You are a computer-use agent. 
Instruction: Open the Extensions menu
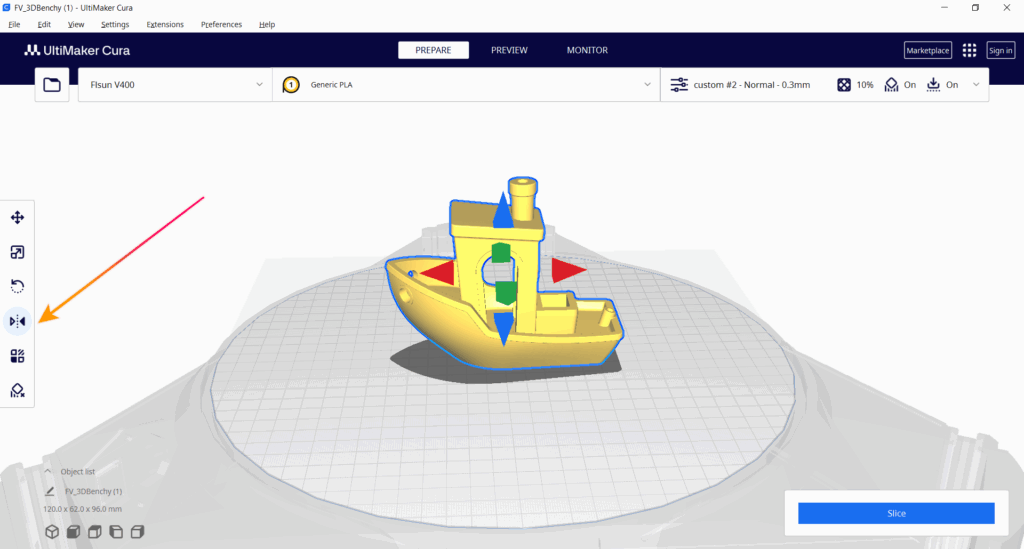point(165,25)
